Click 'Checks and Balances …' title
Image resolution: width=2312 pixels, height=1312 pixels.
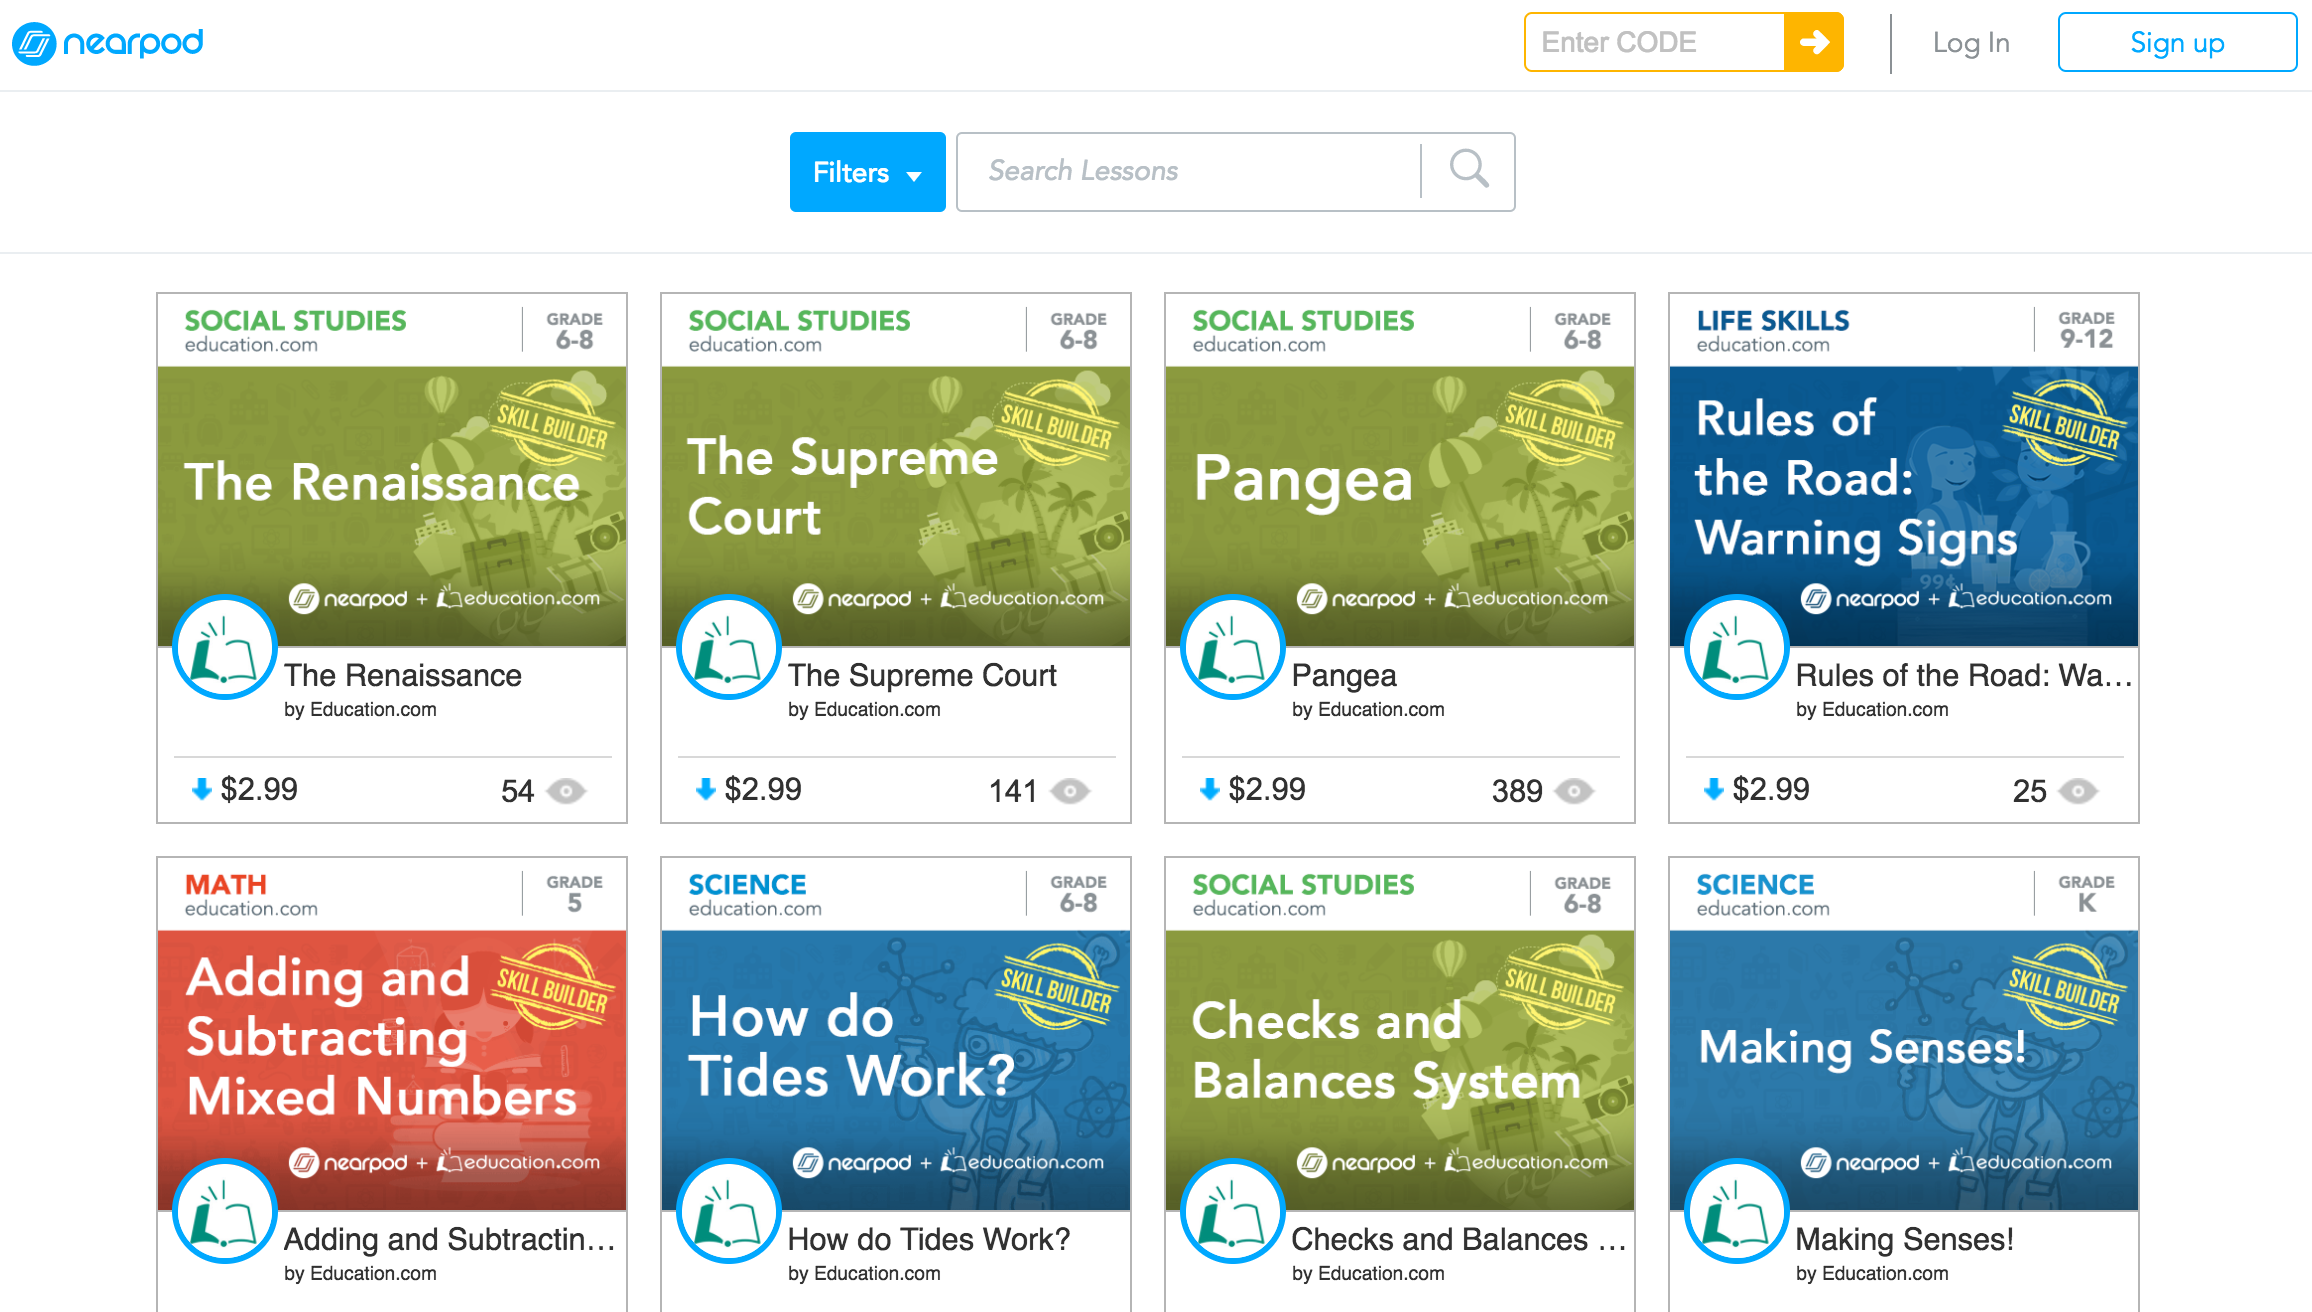(x=1460, y=1239)
